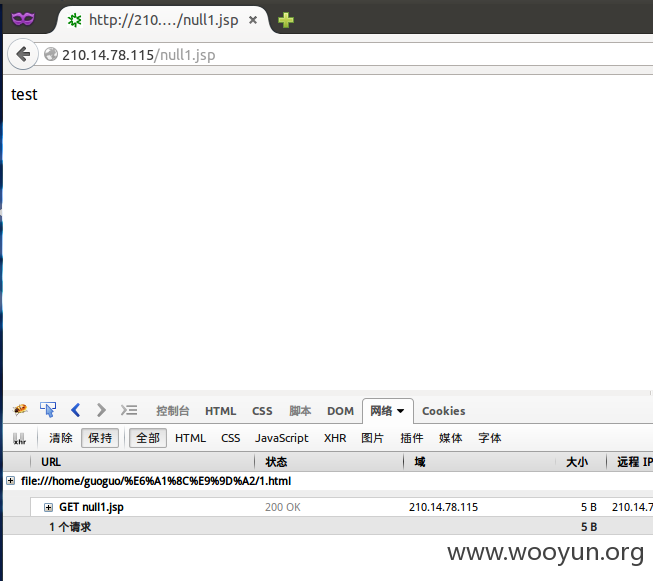Click the 210.14.78.115 domain cell
The width and height of the screenshot is (653, 581).
coord(443,507)
